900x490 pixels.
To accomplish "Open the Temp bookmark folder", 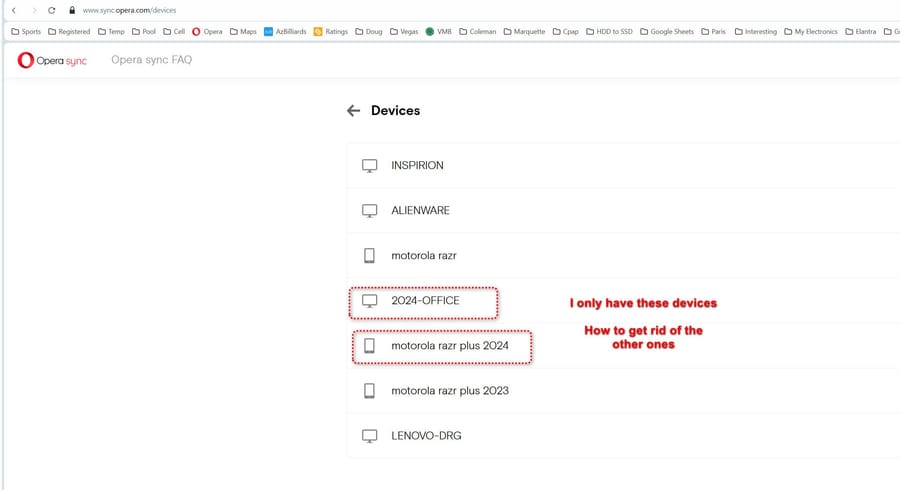I will pyautogui.click(x=111, y=32).
